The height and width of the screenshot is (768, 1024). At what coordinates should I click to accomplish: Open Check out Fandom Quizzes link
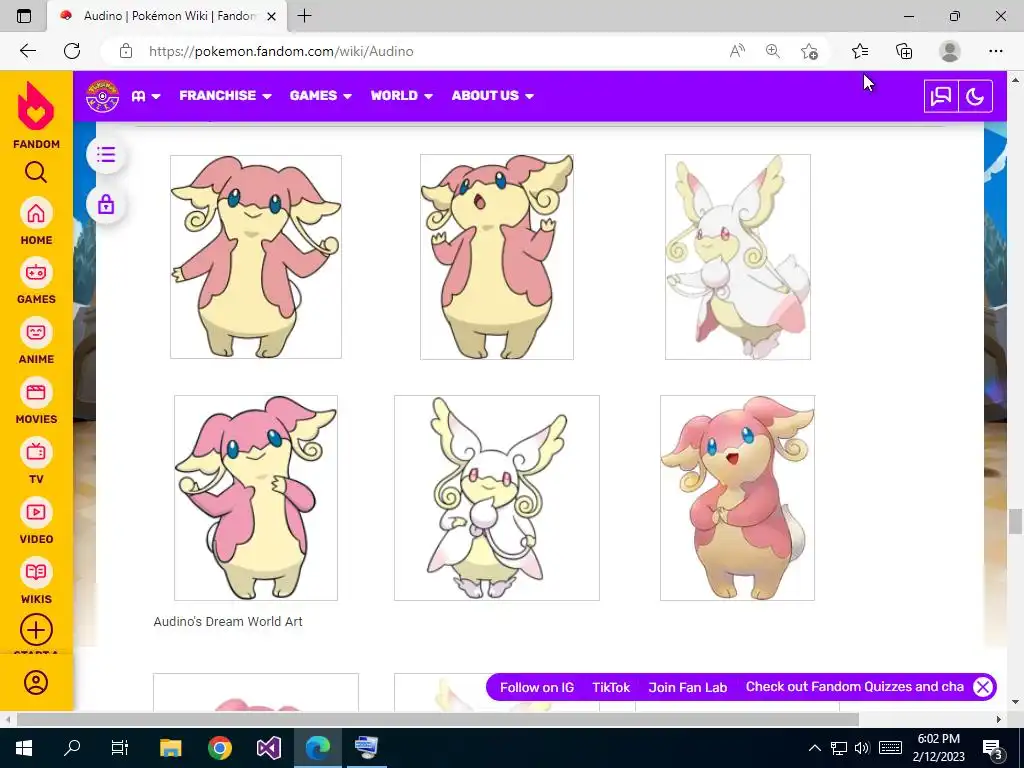[855, 687]
